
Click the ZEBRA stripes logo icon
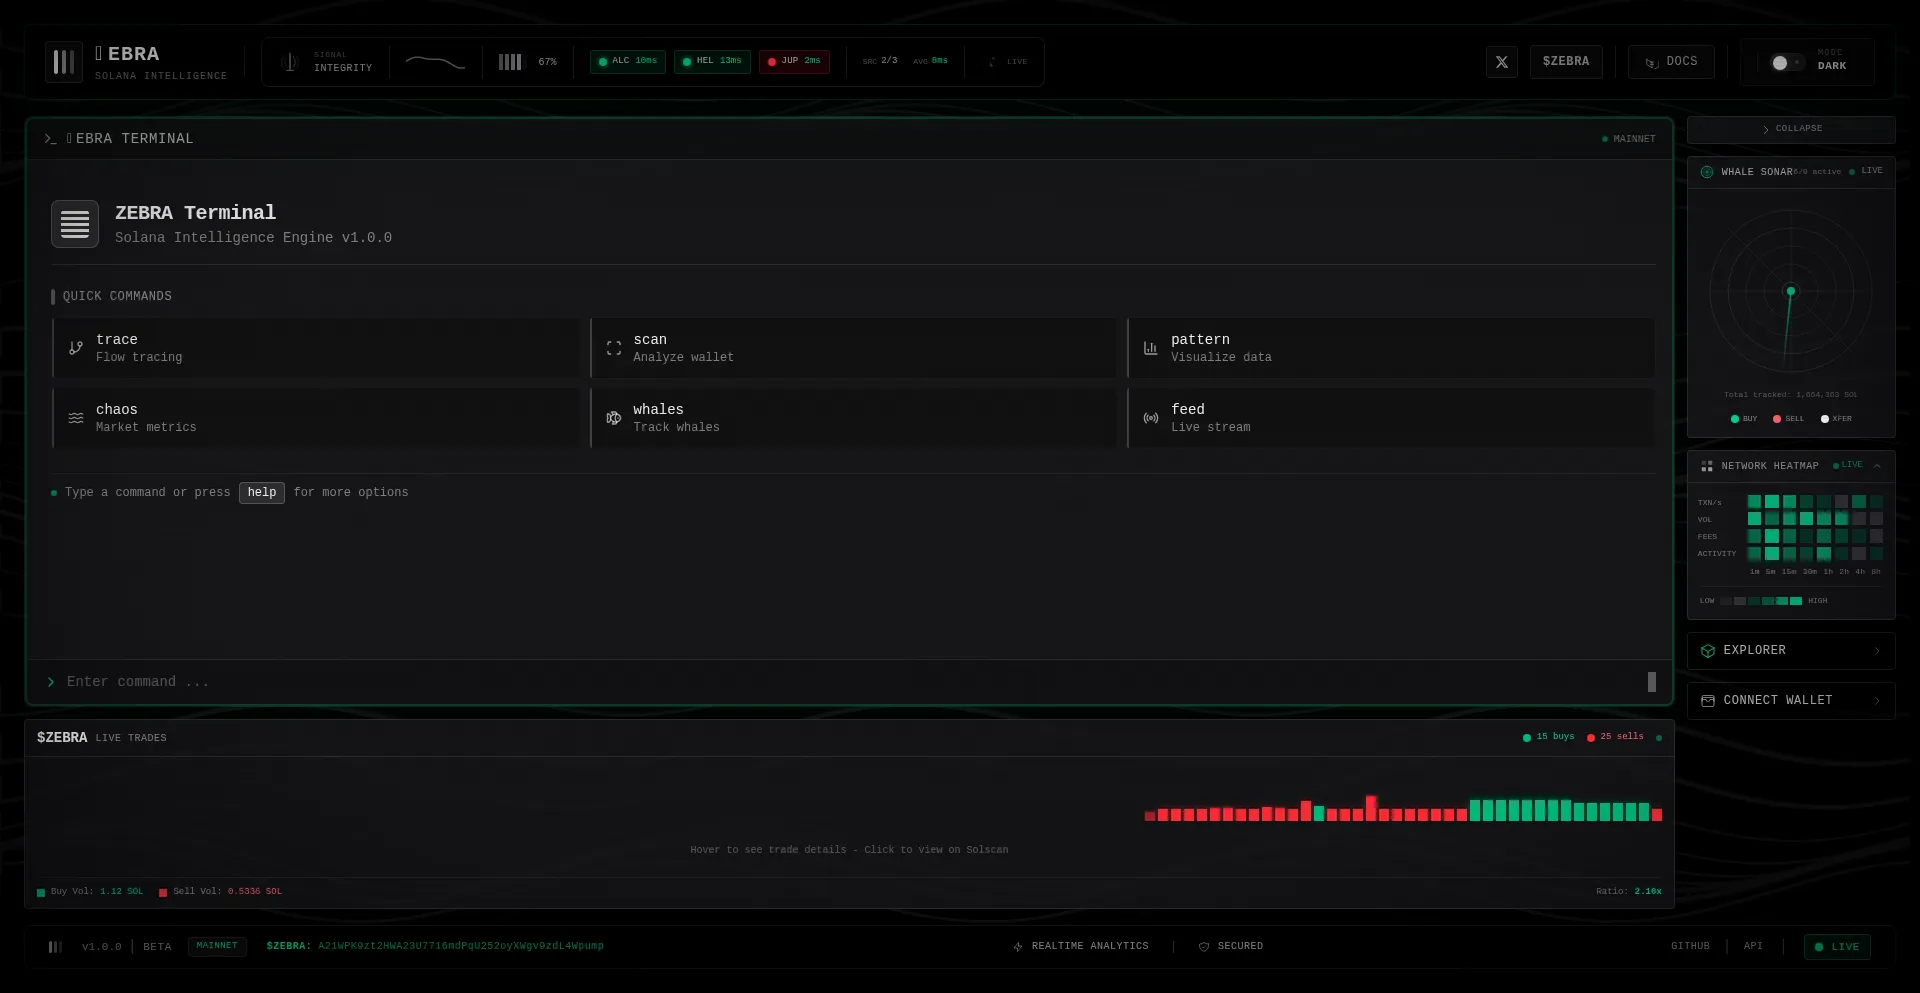click(x=64, y=62)
